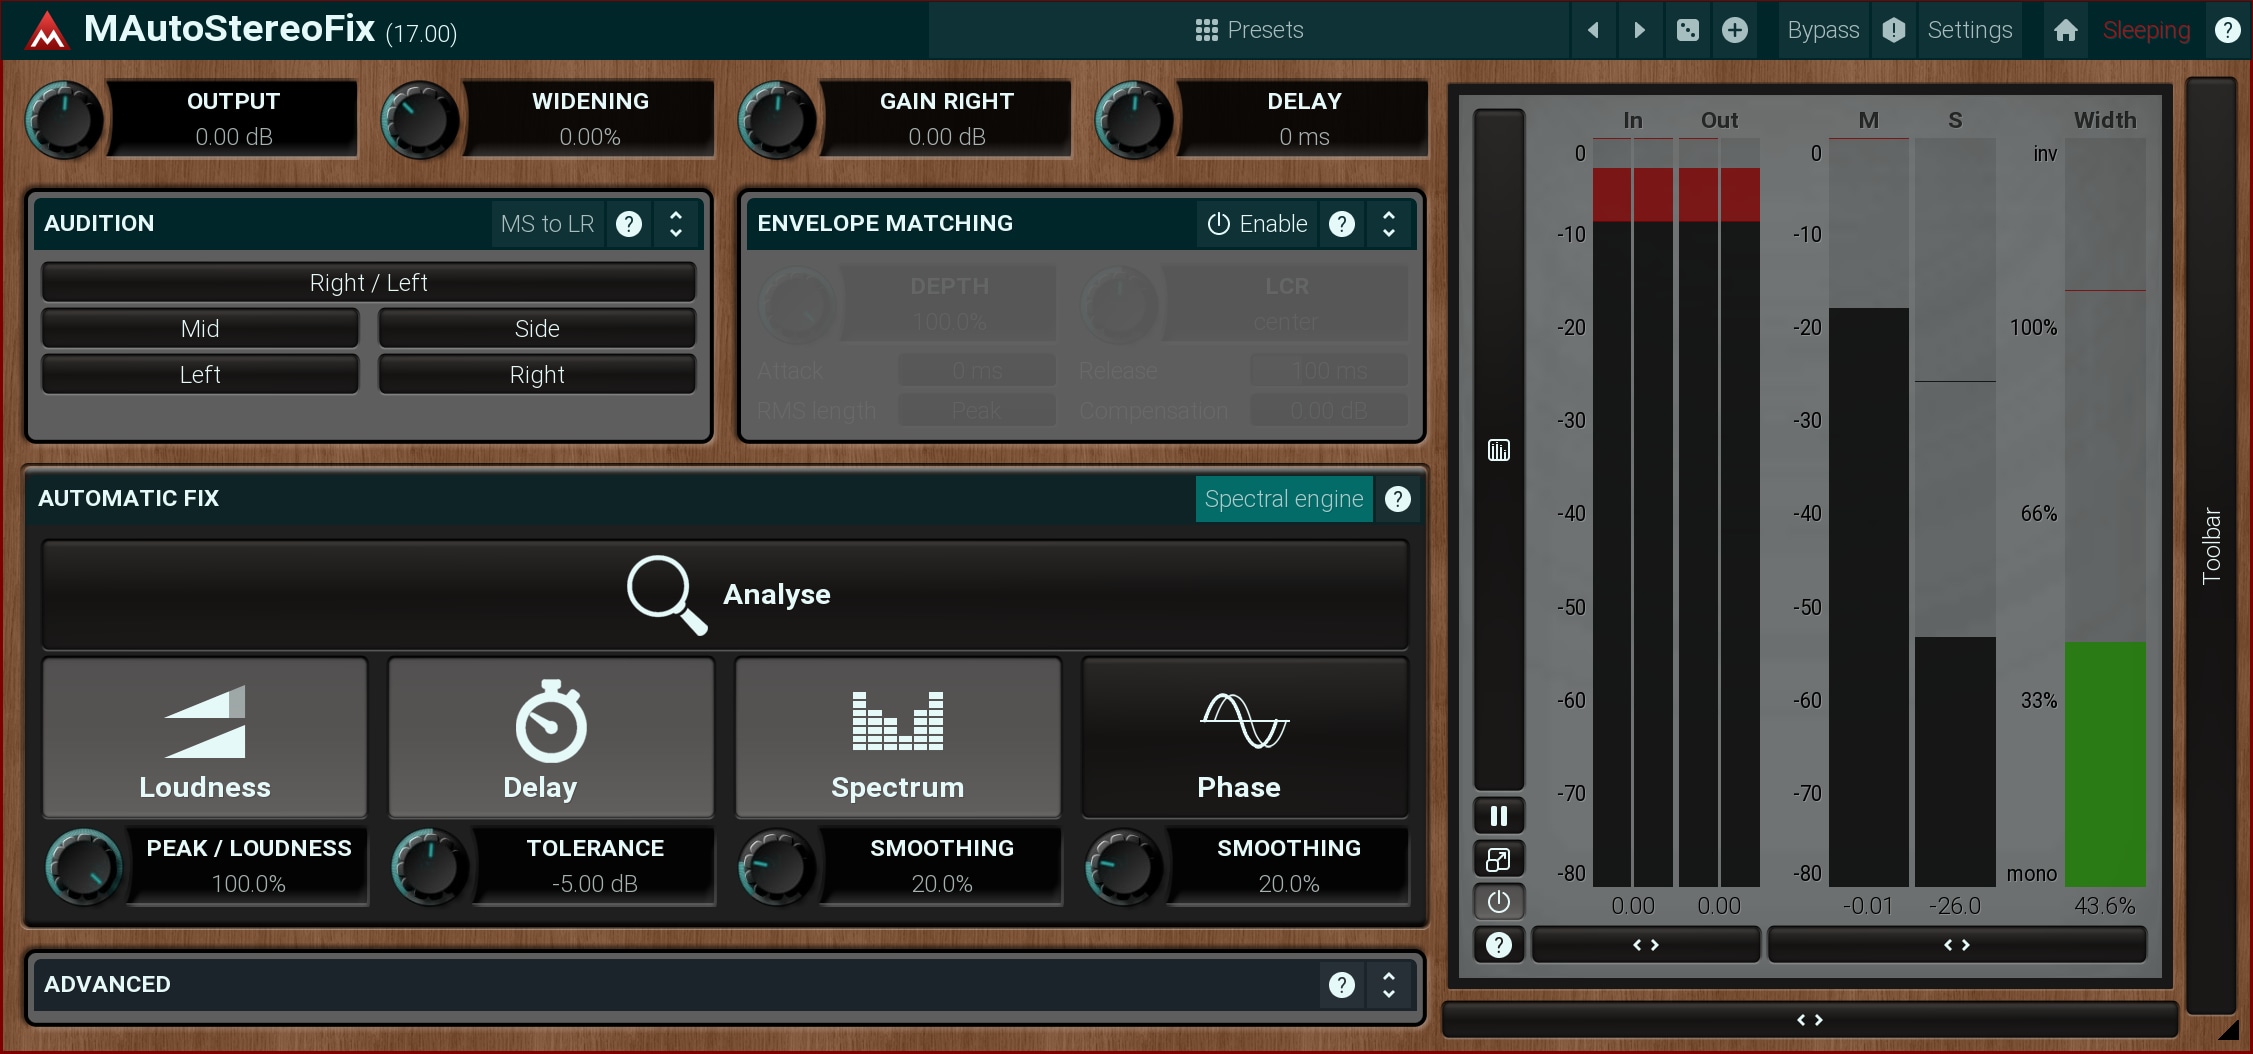Viewport: 2253px width, 1054px height.
Task: Toggle the Bypass button
Action: pos(1822,30)
